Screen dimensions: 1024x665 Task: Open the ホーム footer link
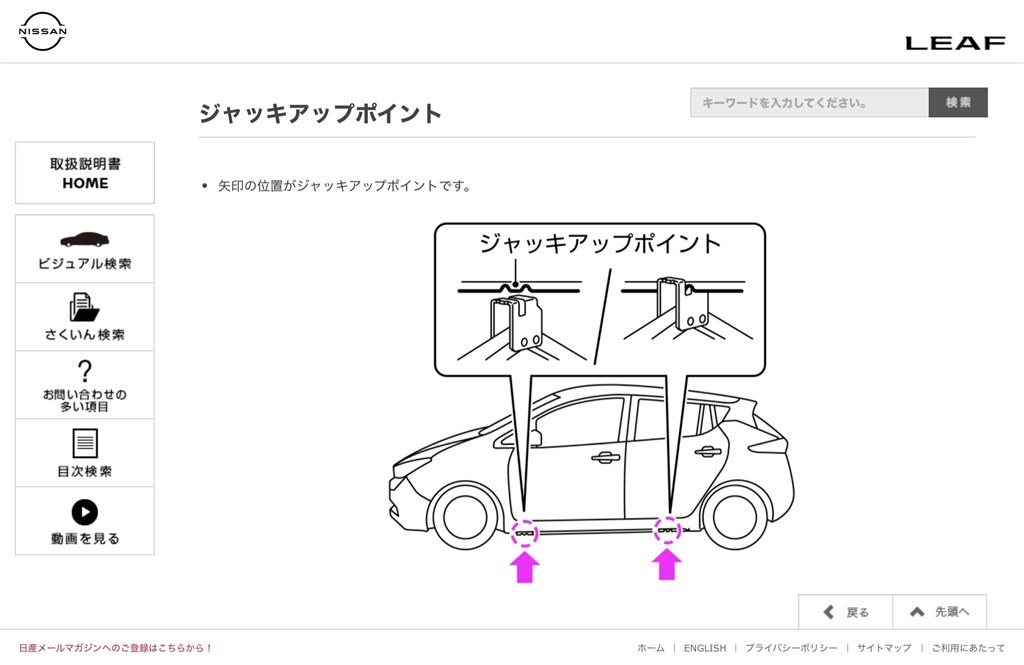650,648
